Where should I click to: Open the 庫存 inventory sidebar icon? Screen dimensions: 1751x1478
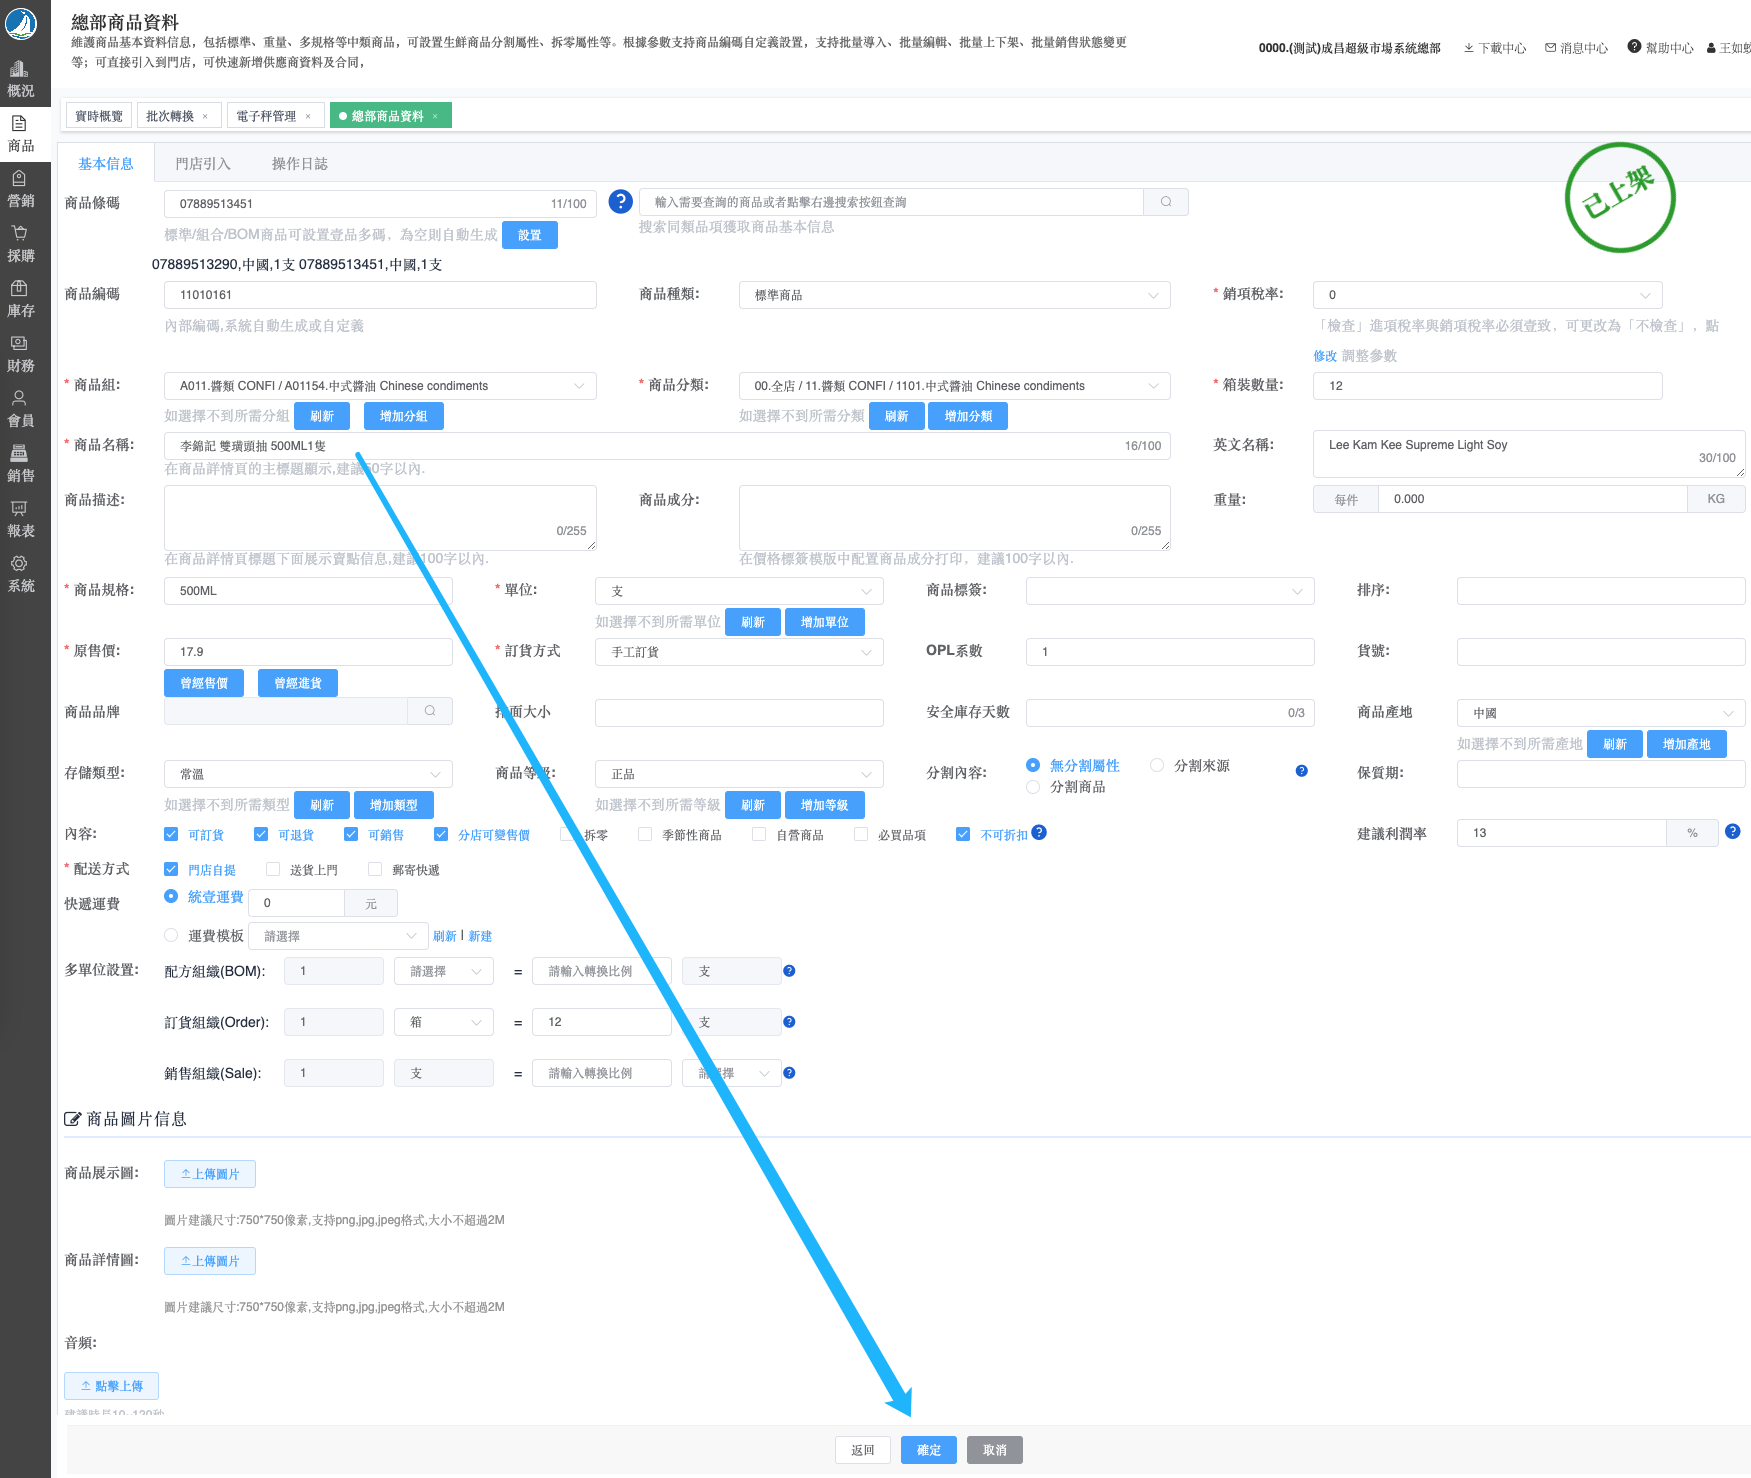(x=21, y=299)
